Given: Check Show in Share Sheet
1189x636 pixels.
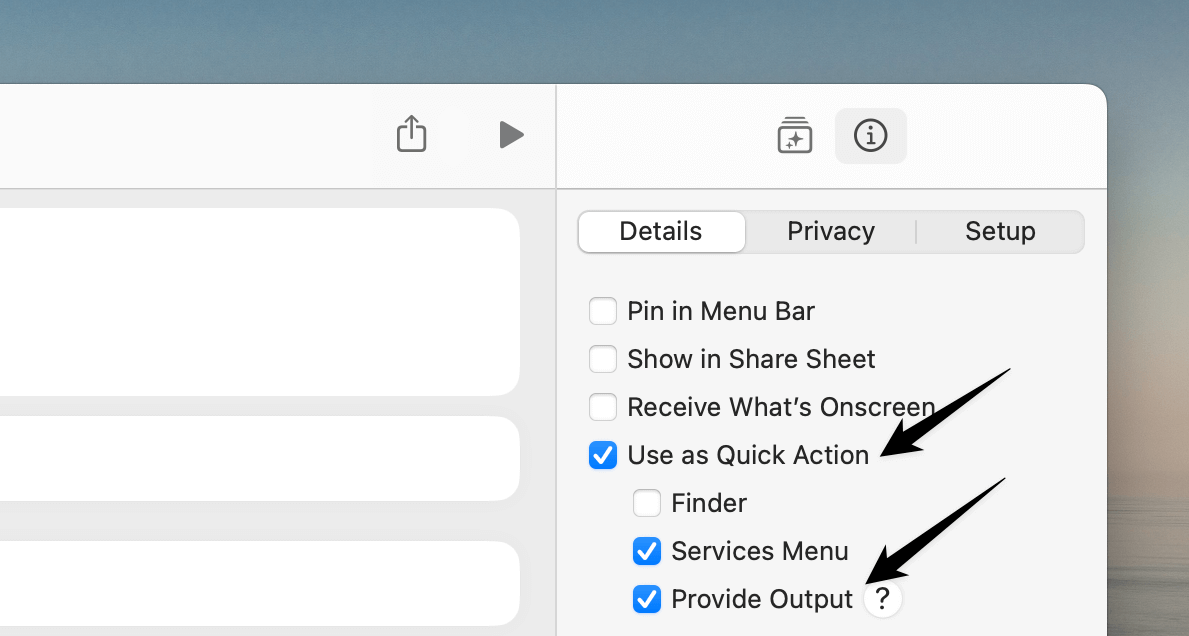Looking at the screenshot, I should [603, 359].
